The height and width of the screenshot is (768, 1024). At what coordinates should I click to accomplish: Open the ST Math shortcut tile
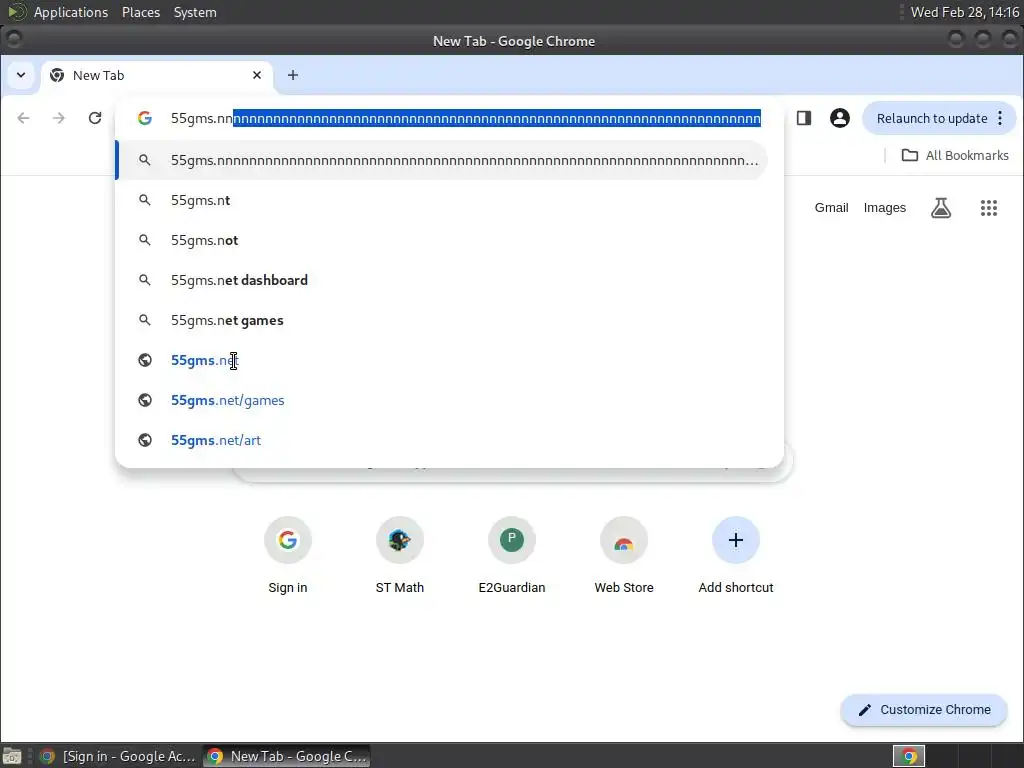400,555
